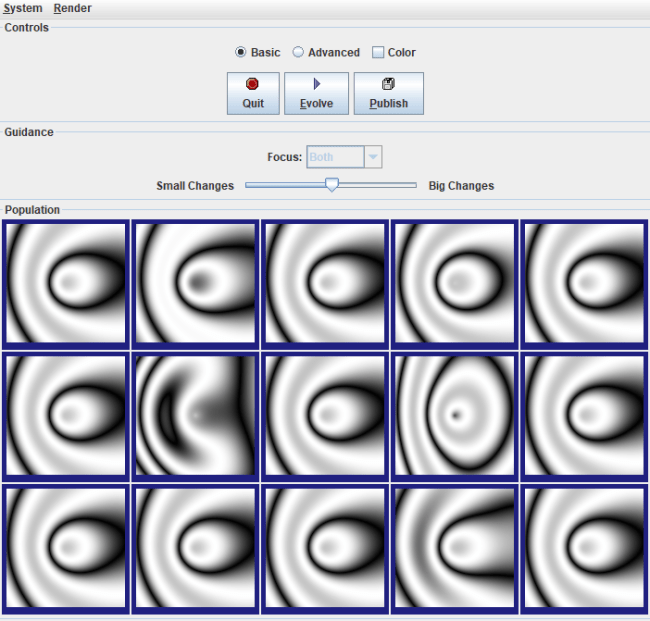Select the center image of the population grid
Viewport: 650px width, 621px height.
pyautogui.click(x=325, y=414)
